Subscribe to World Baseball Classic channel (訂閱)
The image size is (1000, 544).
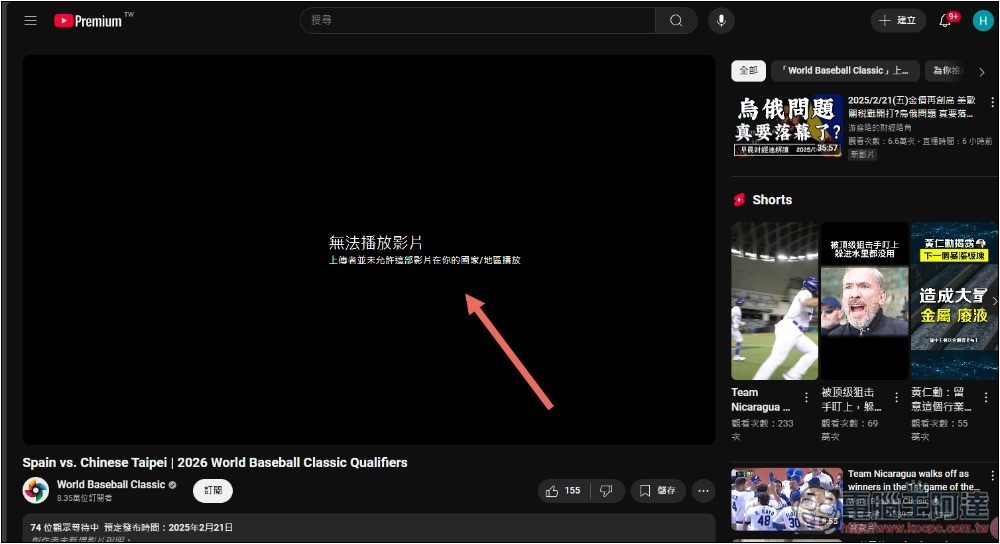[213, 491]
